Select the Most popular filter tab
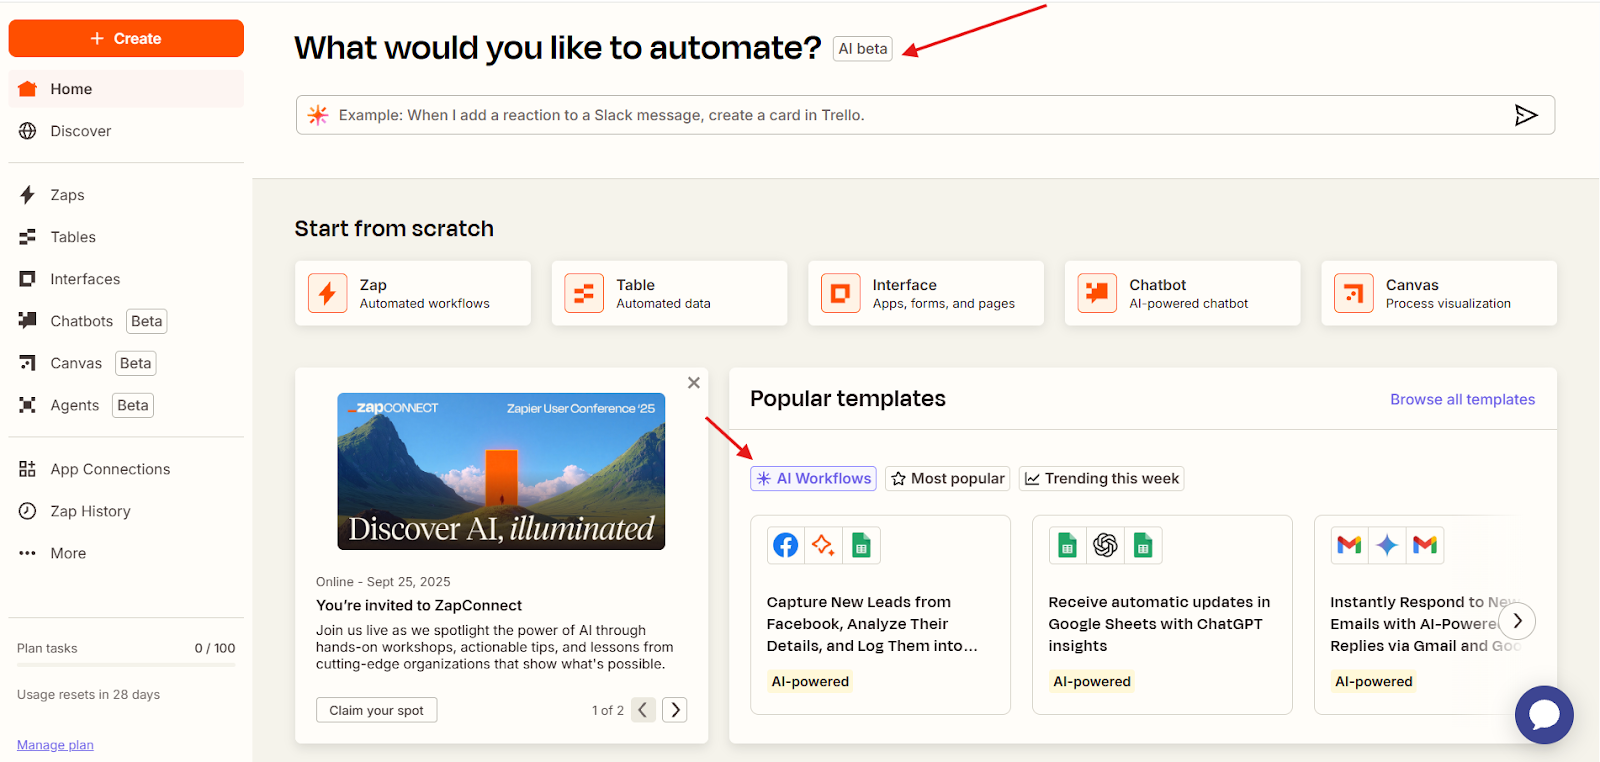Image resolution: width=1600 pixels, height=762 pixels. 948,479
